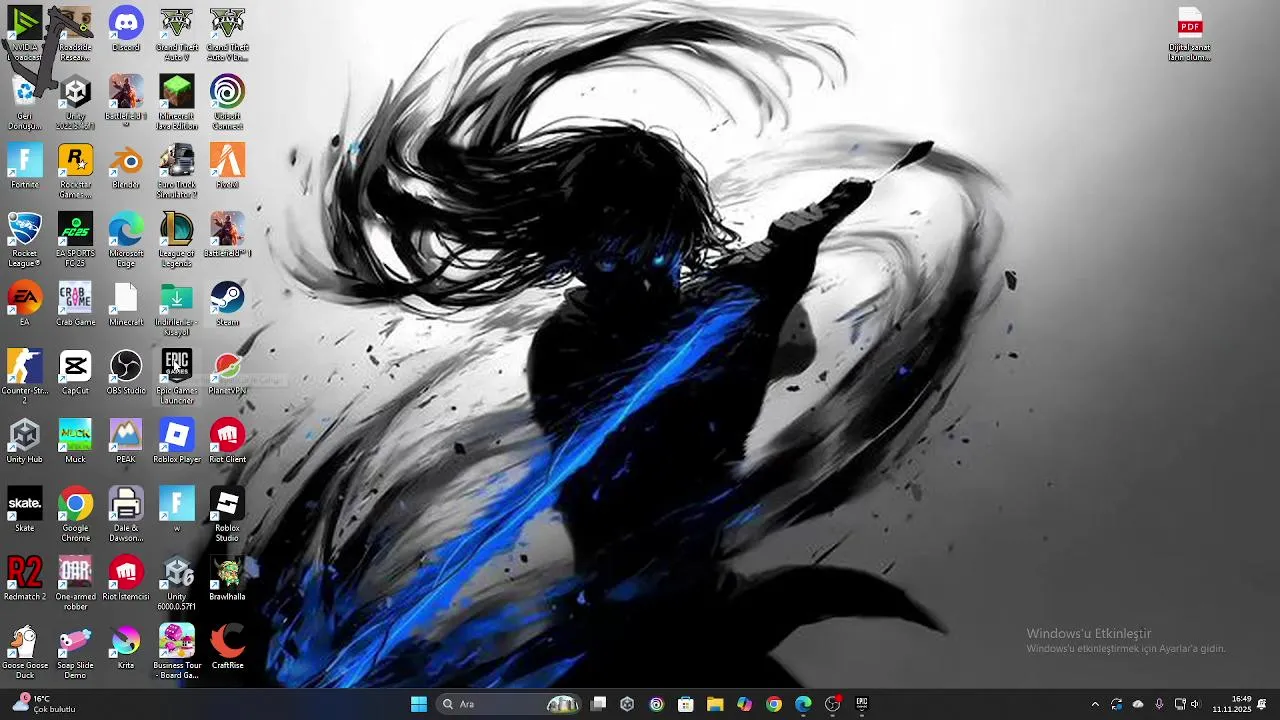Screen dimensions: 1280x720
Task: Launch the Steam desktop shortcut
Action: 228,304
